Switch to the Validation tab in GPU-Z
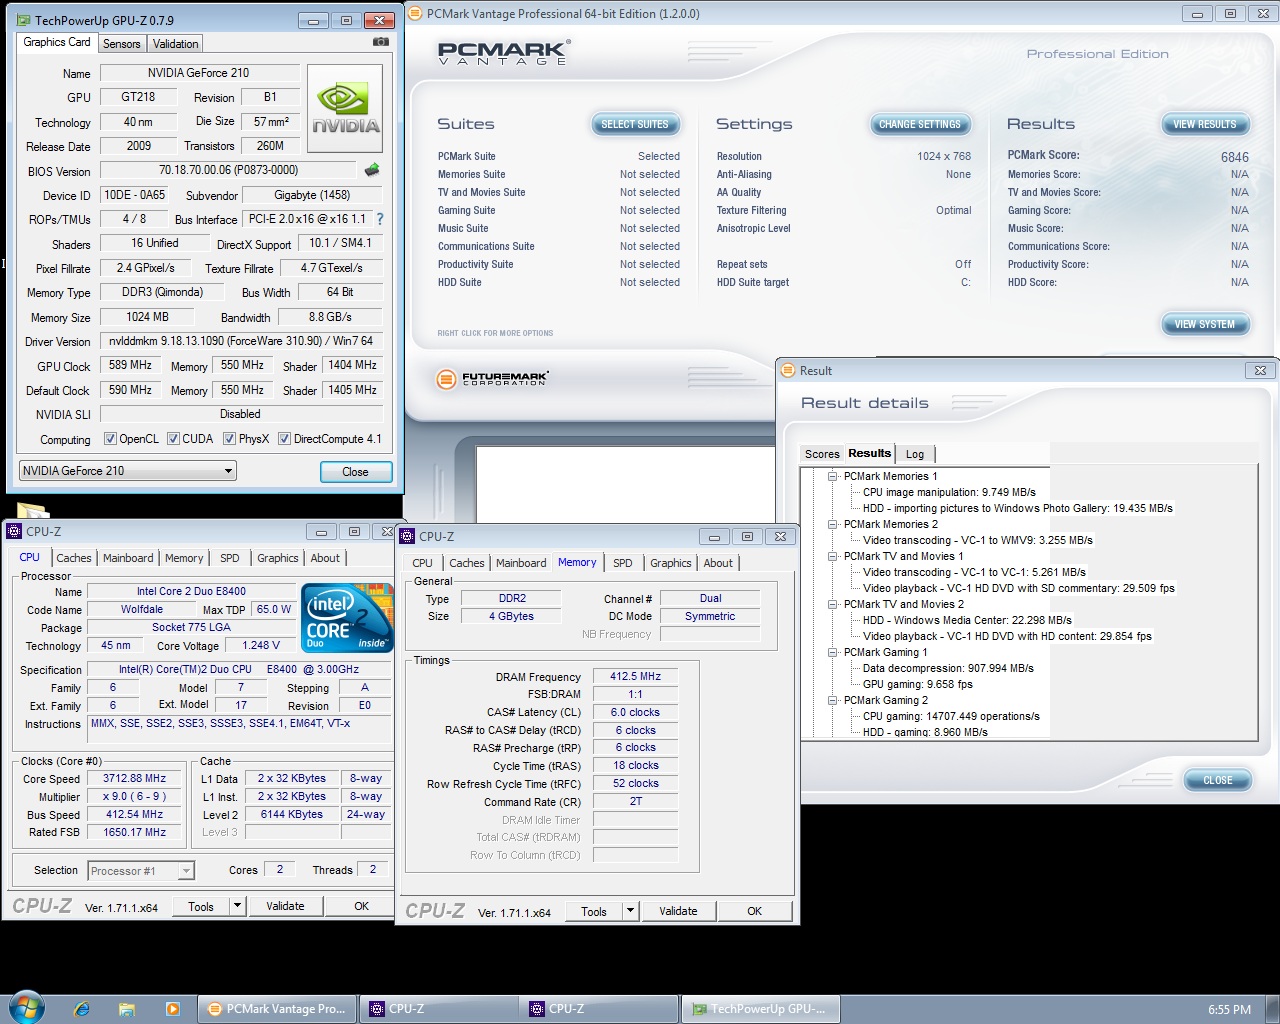The width and height of the screenshot is (1280, 1024). 176,44
